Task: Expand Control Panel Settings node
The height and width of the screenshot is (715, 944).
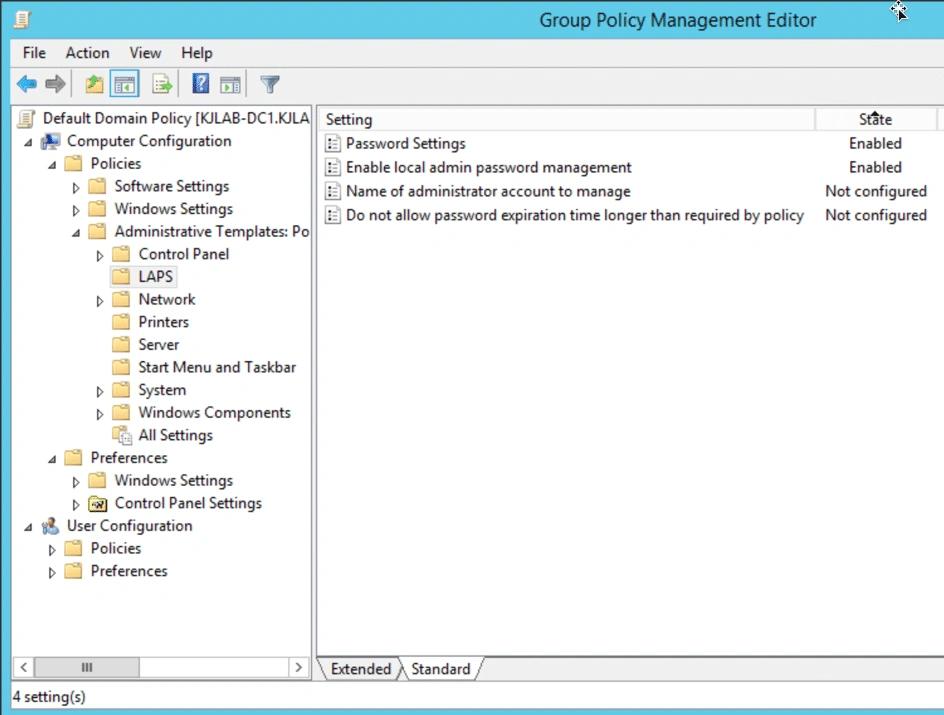Action: [x=76, y=505]
